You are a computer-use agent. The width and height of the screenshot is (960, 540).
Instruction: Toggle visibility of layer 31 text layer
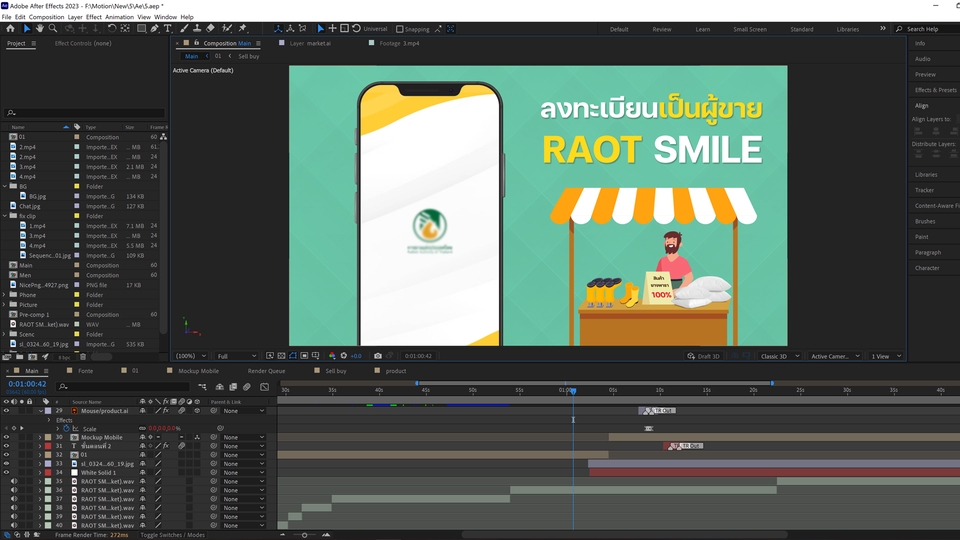(6, 446)
